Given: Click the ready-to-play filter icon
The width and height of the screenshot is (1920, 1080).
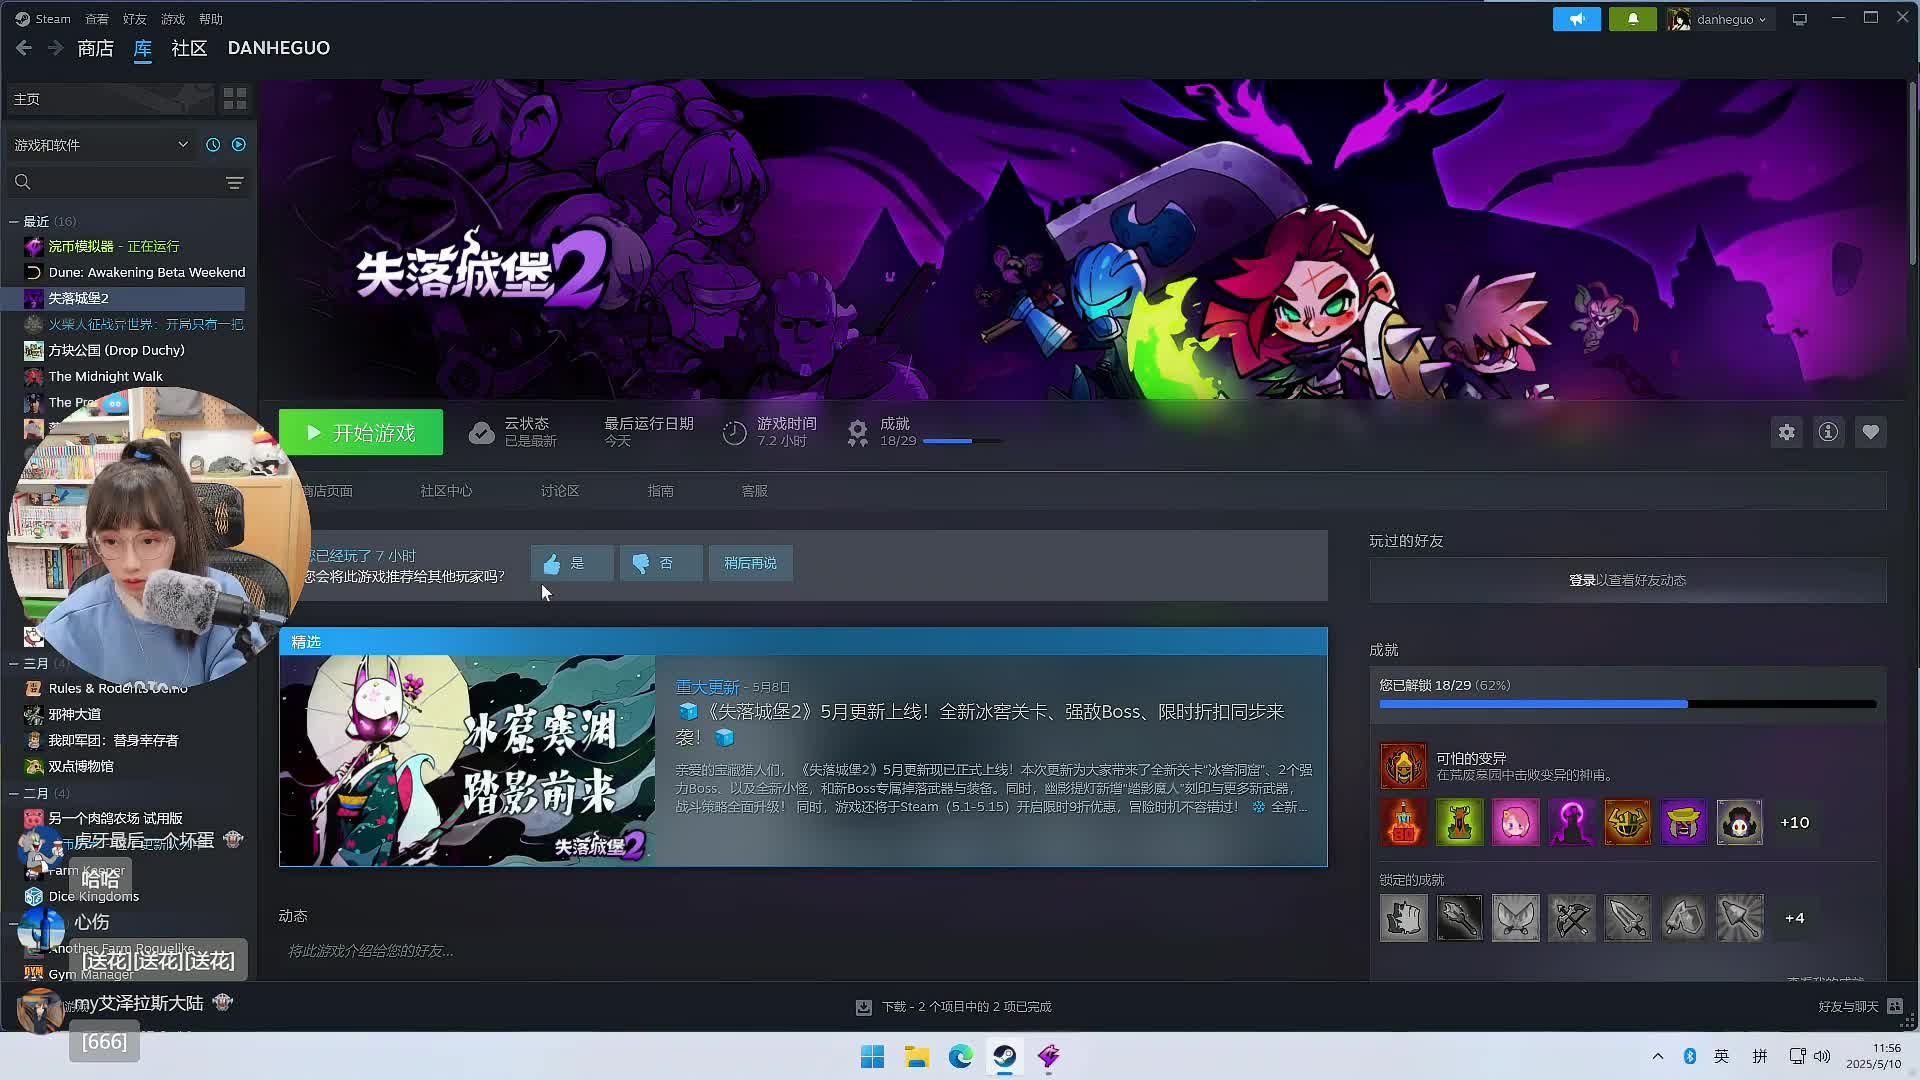Looking at the screenshot, I should click(x=239, y=145).
